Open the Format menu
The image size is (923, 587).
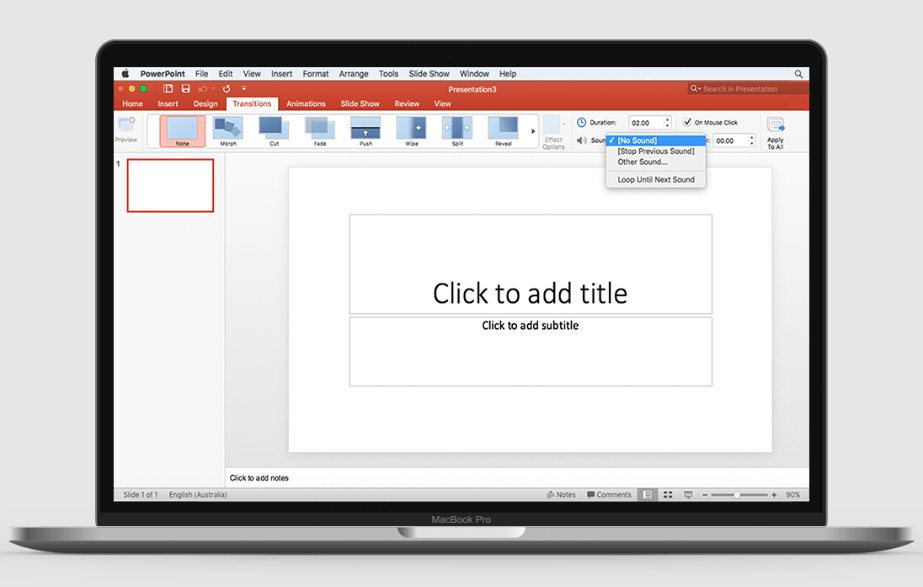point(316,74)
